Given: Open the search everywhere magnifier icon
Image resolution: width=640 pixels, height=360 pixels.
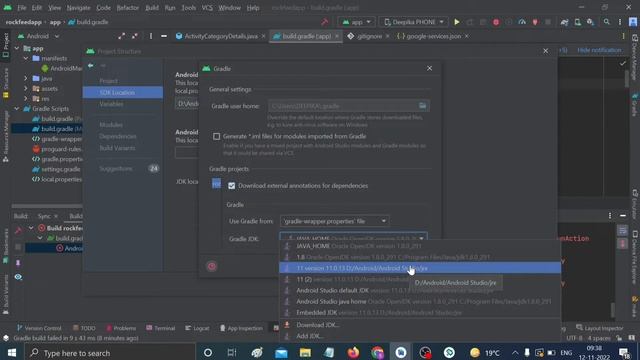Looking at the screenshot, I should point(607,22).
